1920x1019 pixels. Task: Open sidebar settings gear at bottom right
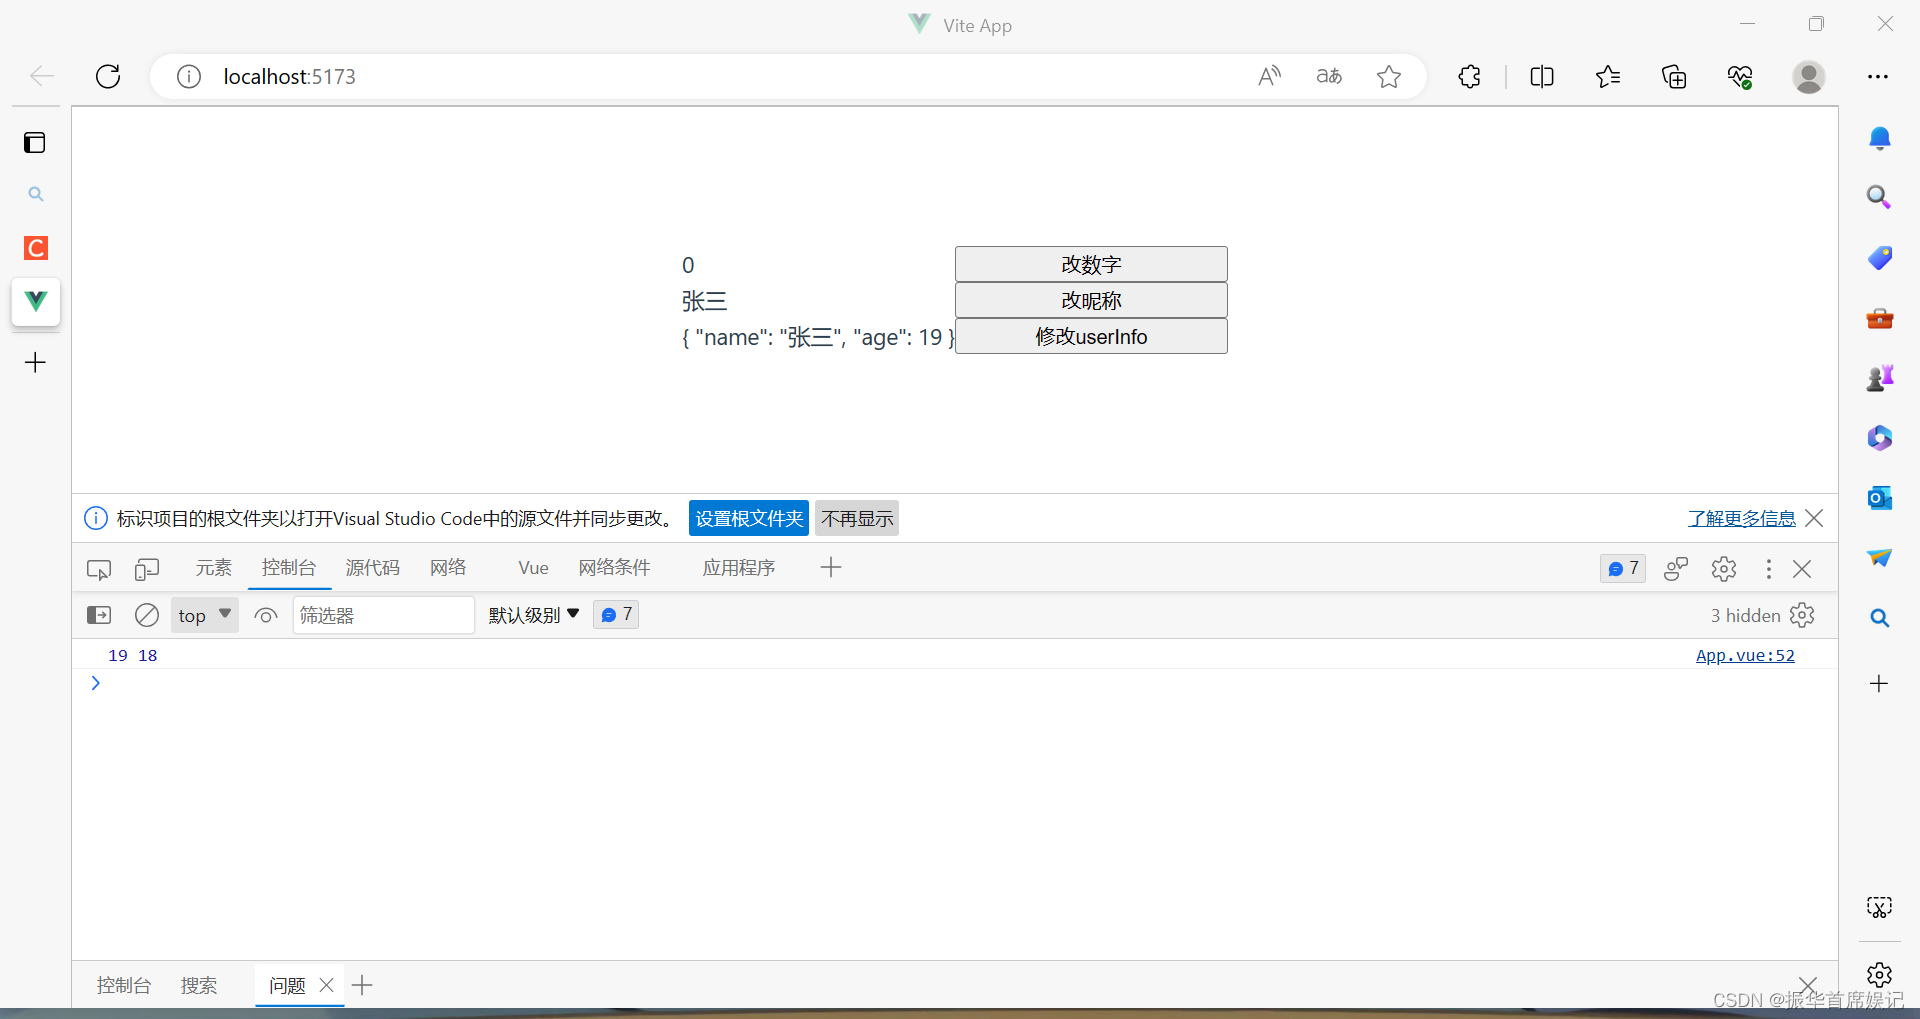point(1879,975)
